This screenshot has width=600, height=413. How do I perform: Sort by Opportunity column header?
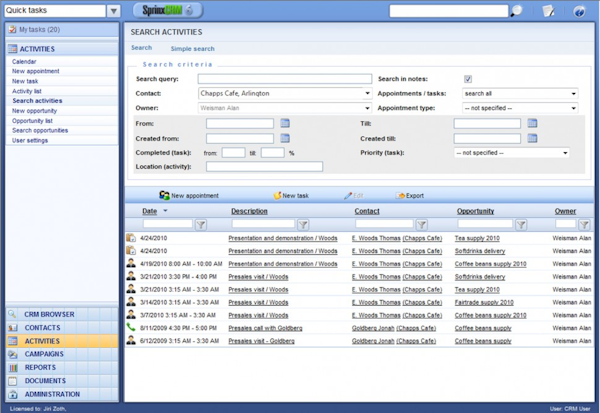475,211
